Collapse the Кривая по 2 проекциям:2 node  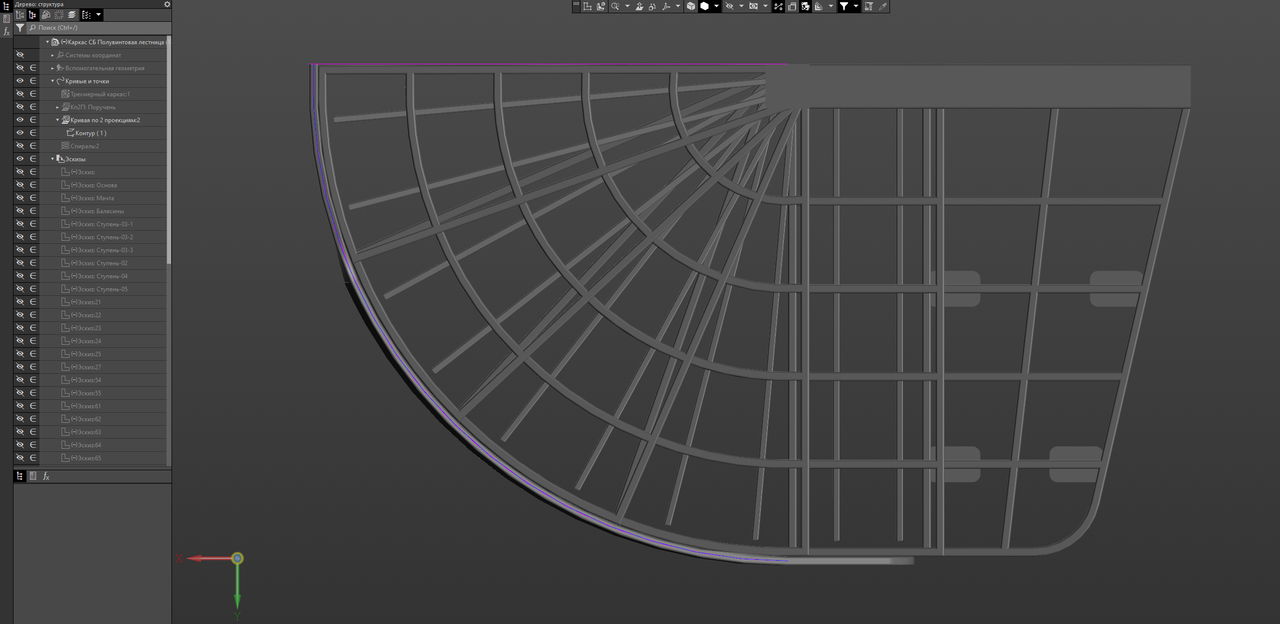[57, 120]
